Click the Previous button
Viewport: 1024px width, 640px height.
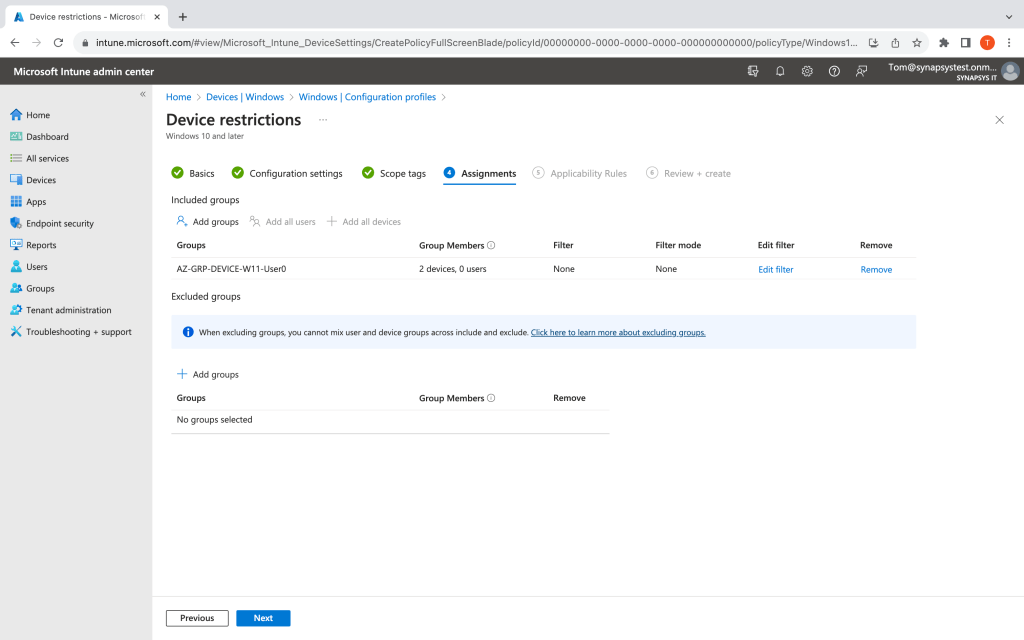click(197, 618)
